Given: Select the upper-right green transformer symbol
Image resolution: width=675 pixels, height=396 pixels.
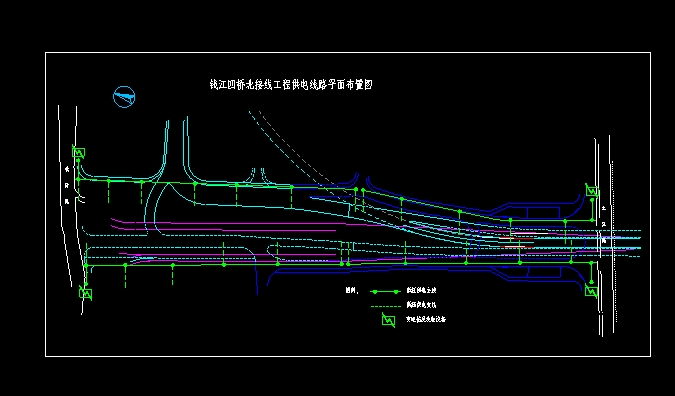Looking at the screenshot, I should point(592,191).
